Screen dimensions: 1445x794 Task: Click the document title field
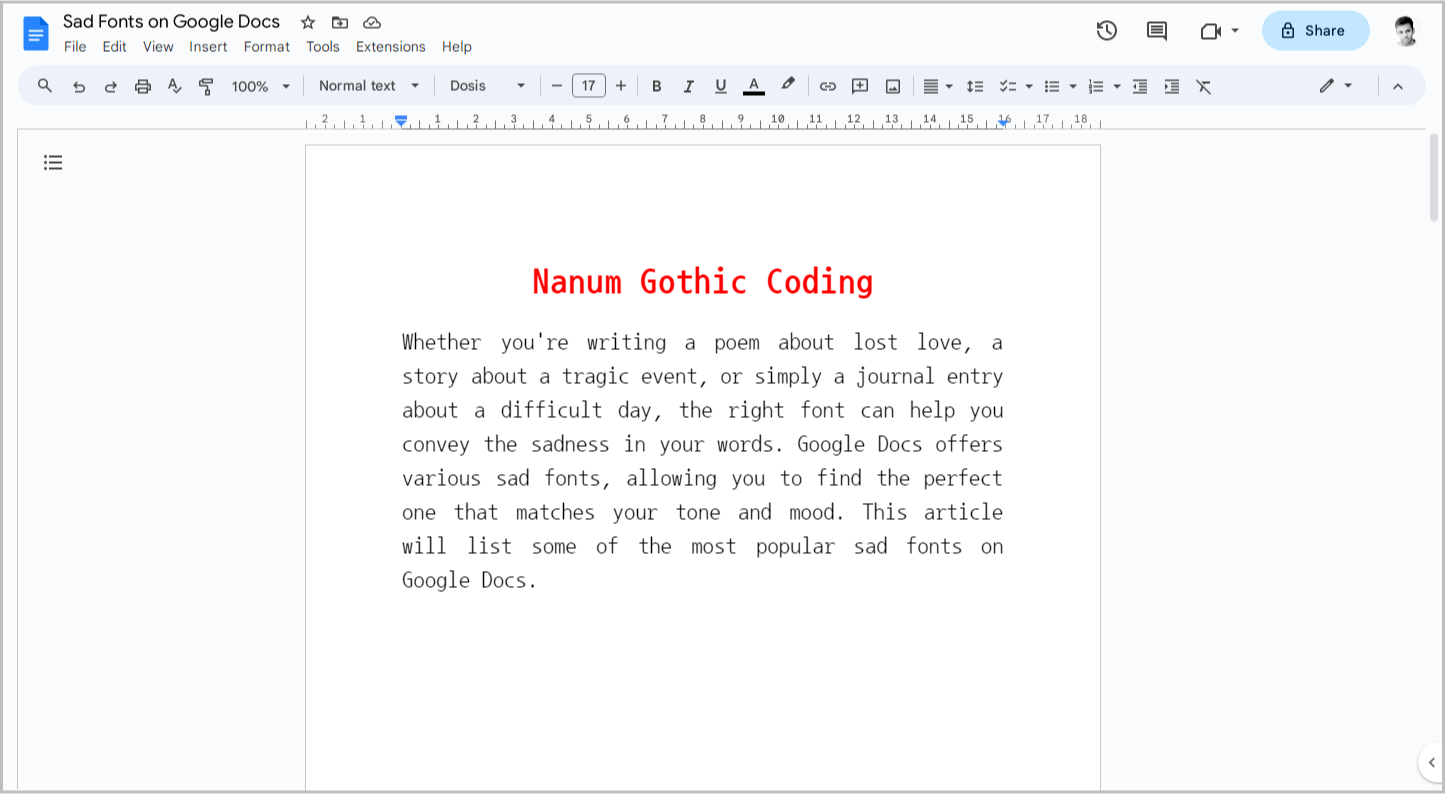pyautogui.click(x=171, y=22)
